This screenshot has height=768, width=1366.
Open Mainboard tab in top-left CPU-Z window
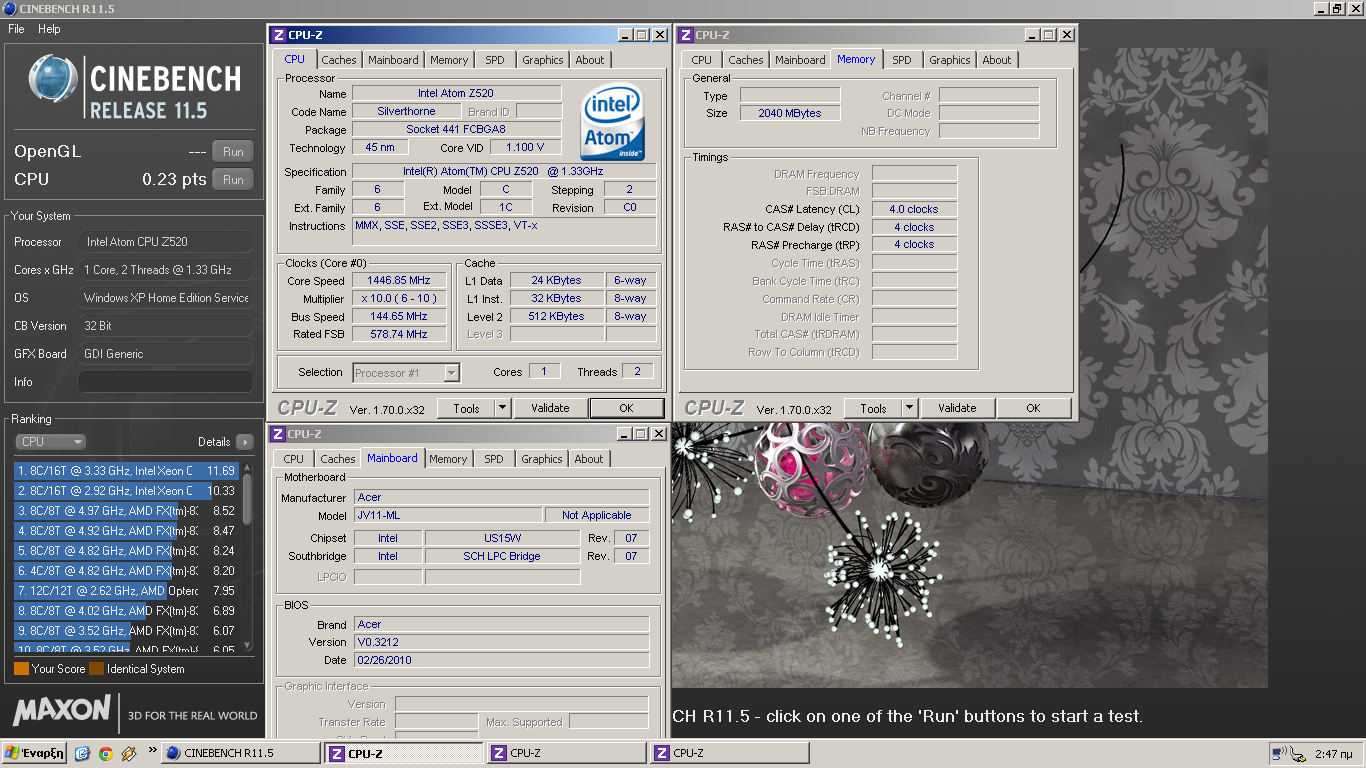(x=393, y=60)
